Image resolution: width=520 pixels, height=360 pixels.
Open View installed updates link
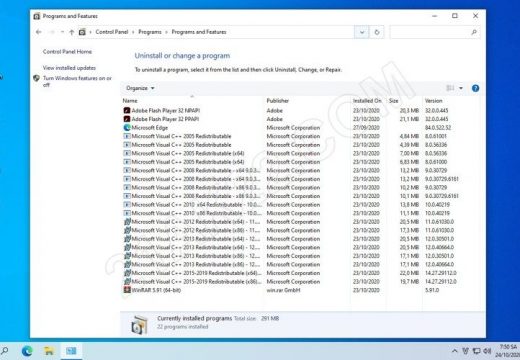(69, 68)
